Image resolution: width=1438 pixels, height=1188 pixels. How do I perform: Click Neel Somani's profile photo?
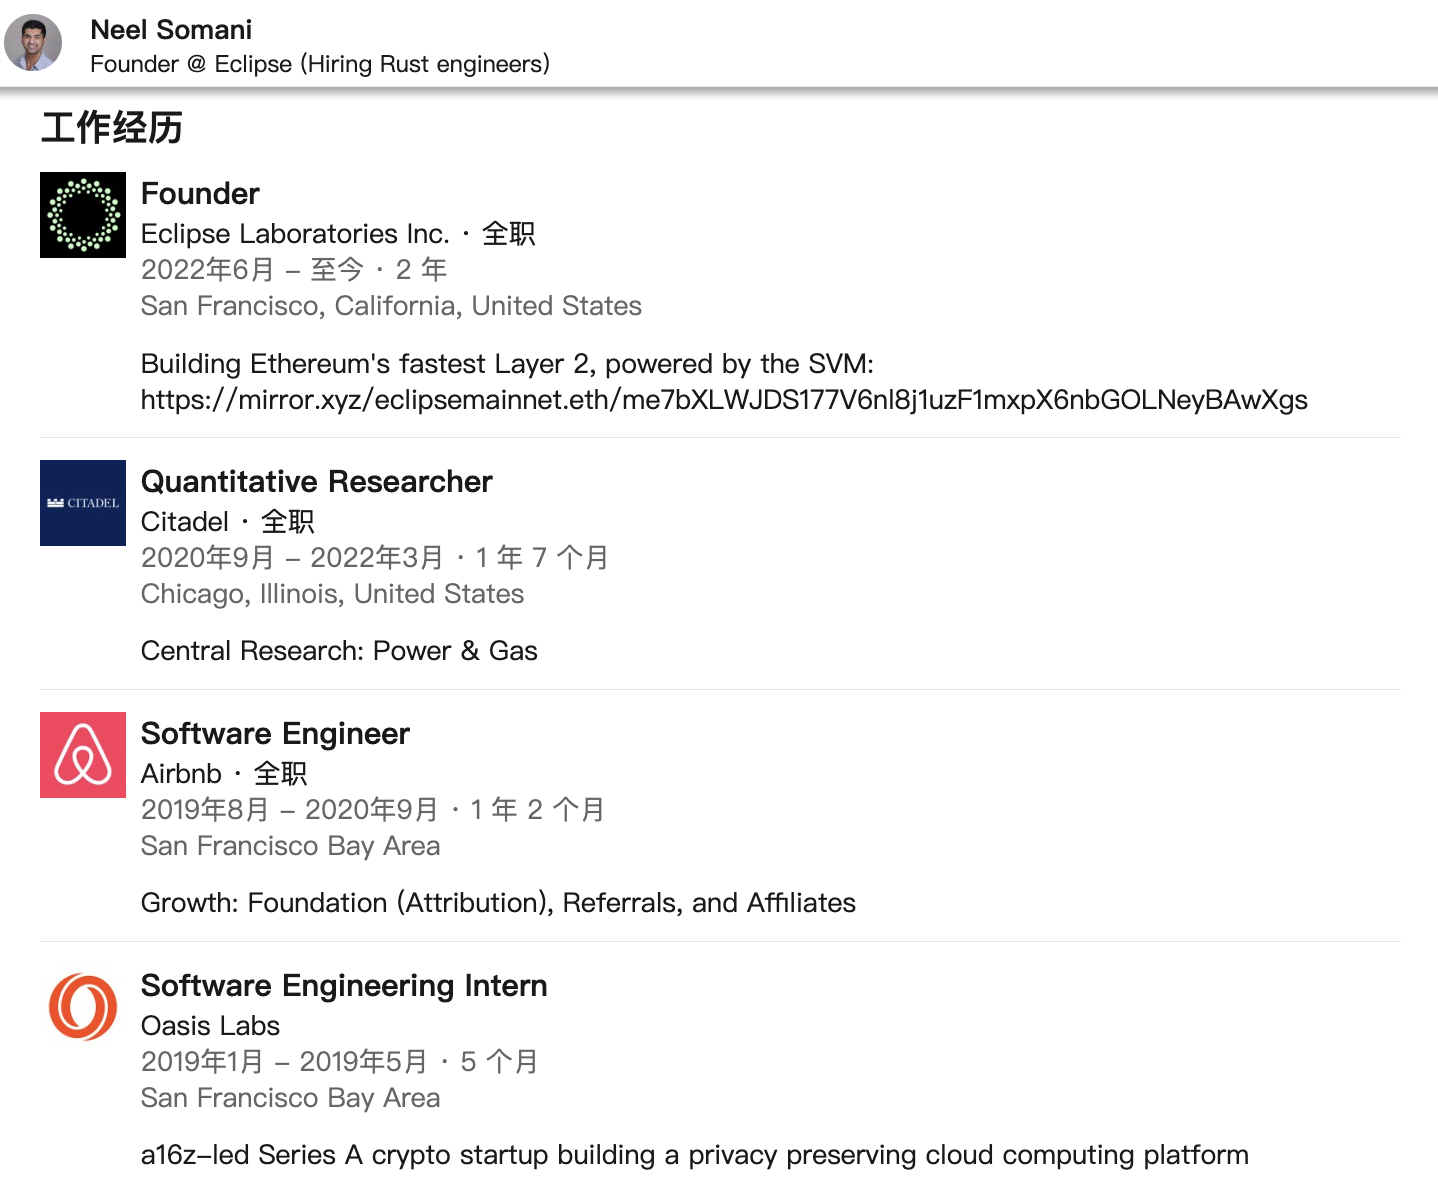click(33, 43)
